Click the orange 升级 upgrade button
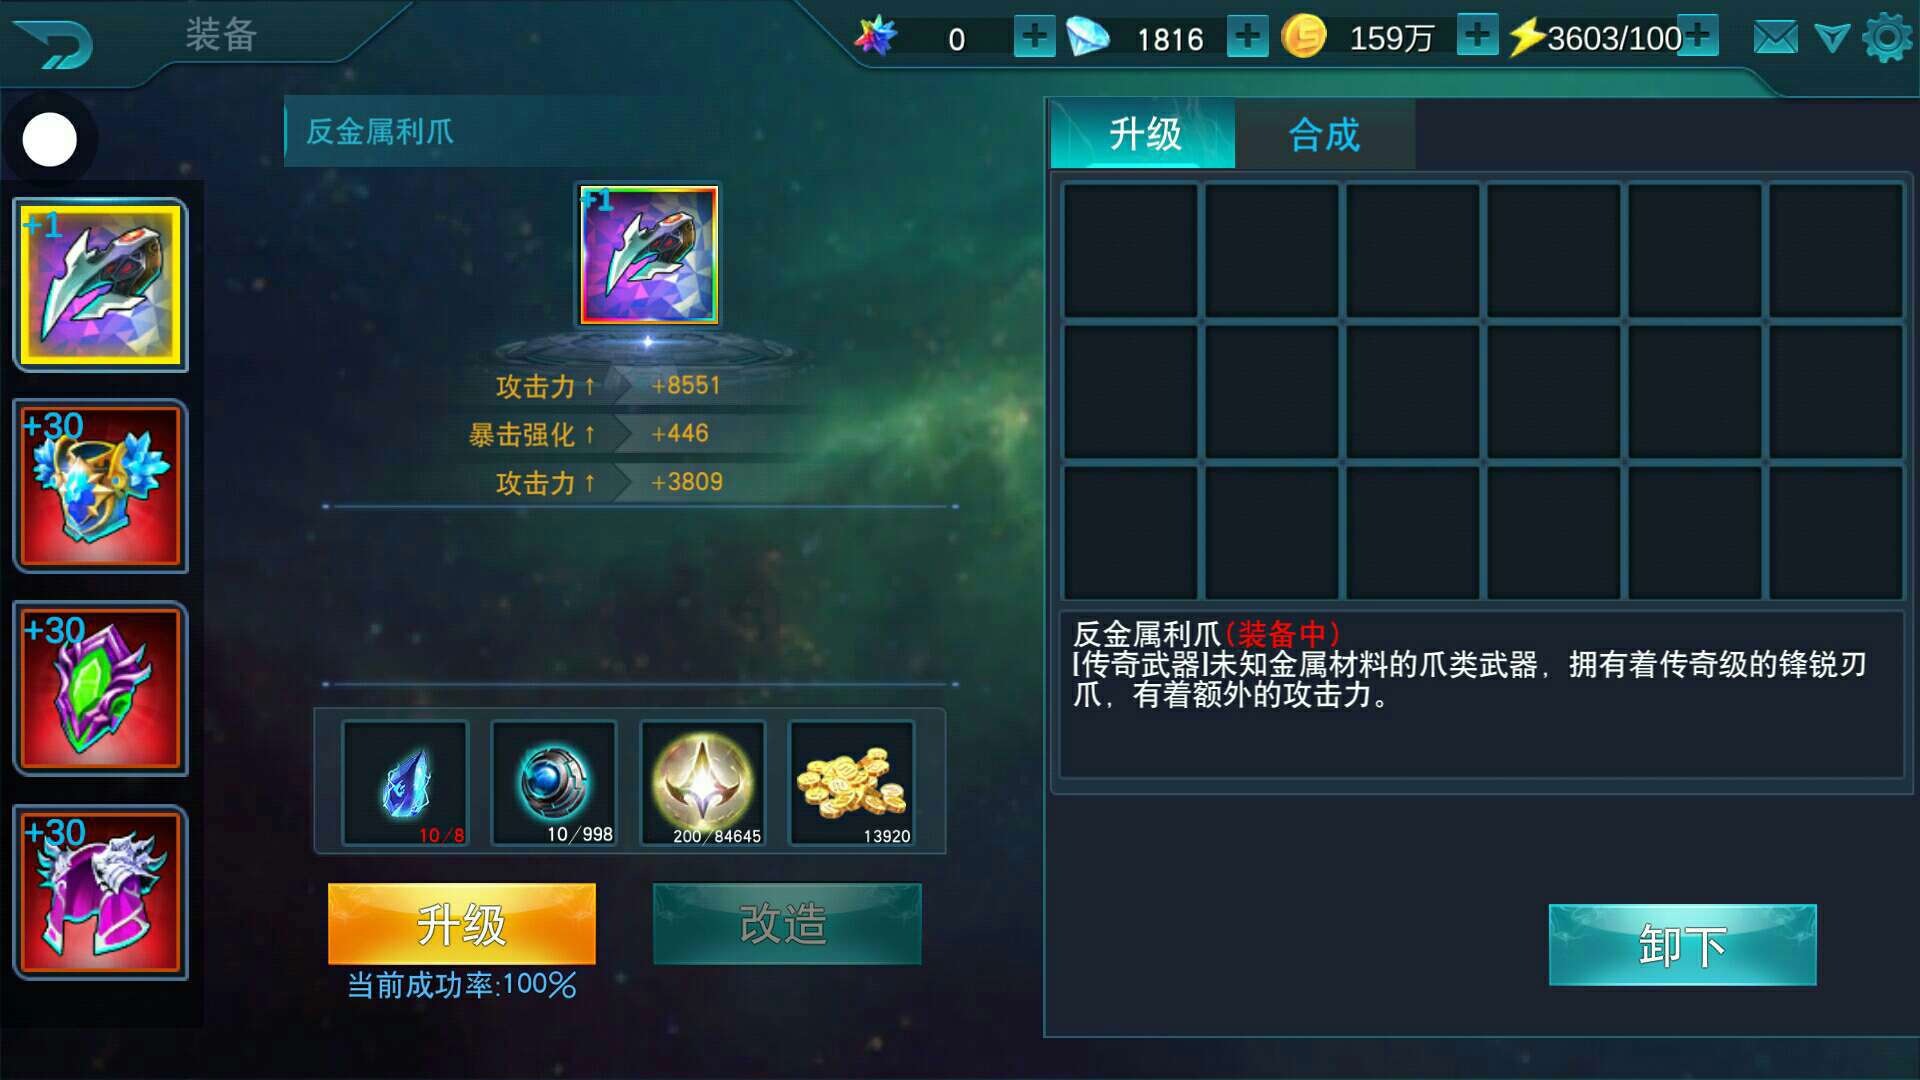 [x=462, y=924]
